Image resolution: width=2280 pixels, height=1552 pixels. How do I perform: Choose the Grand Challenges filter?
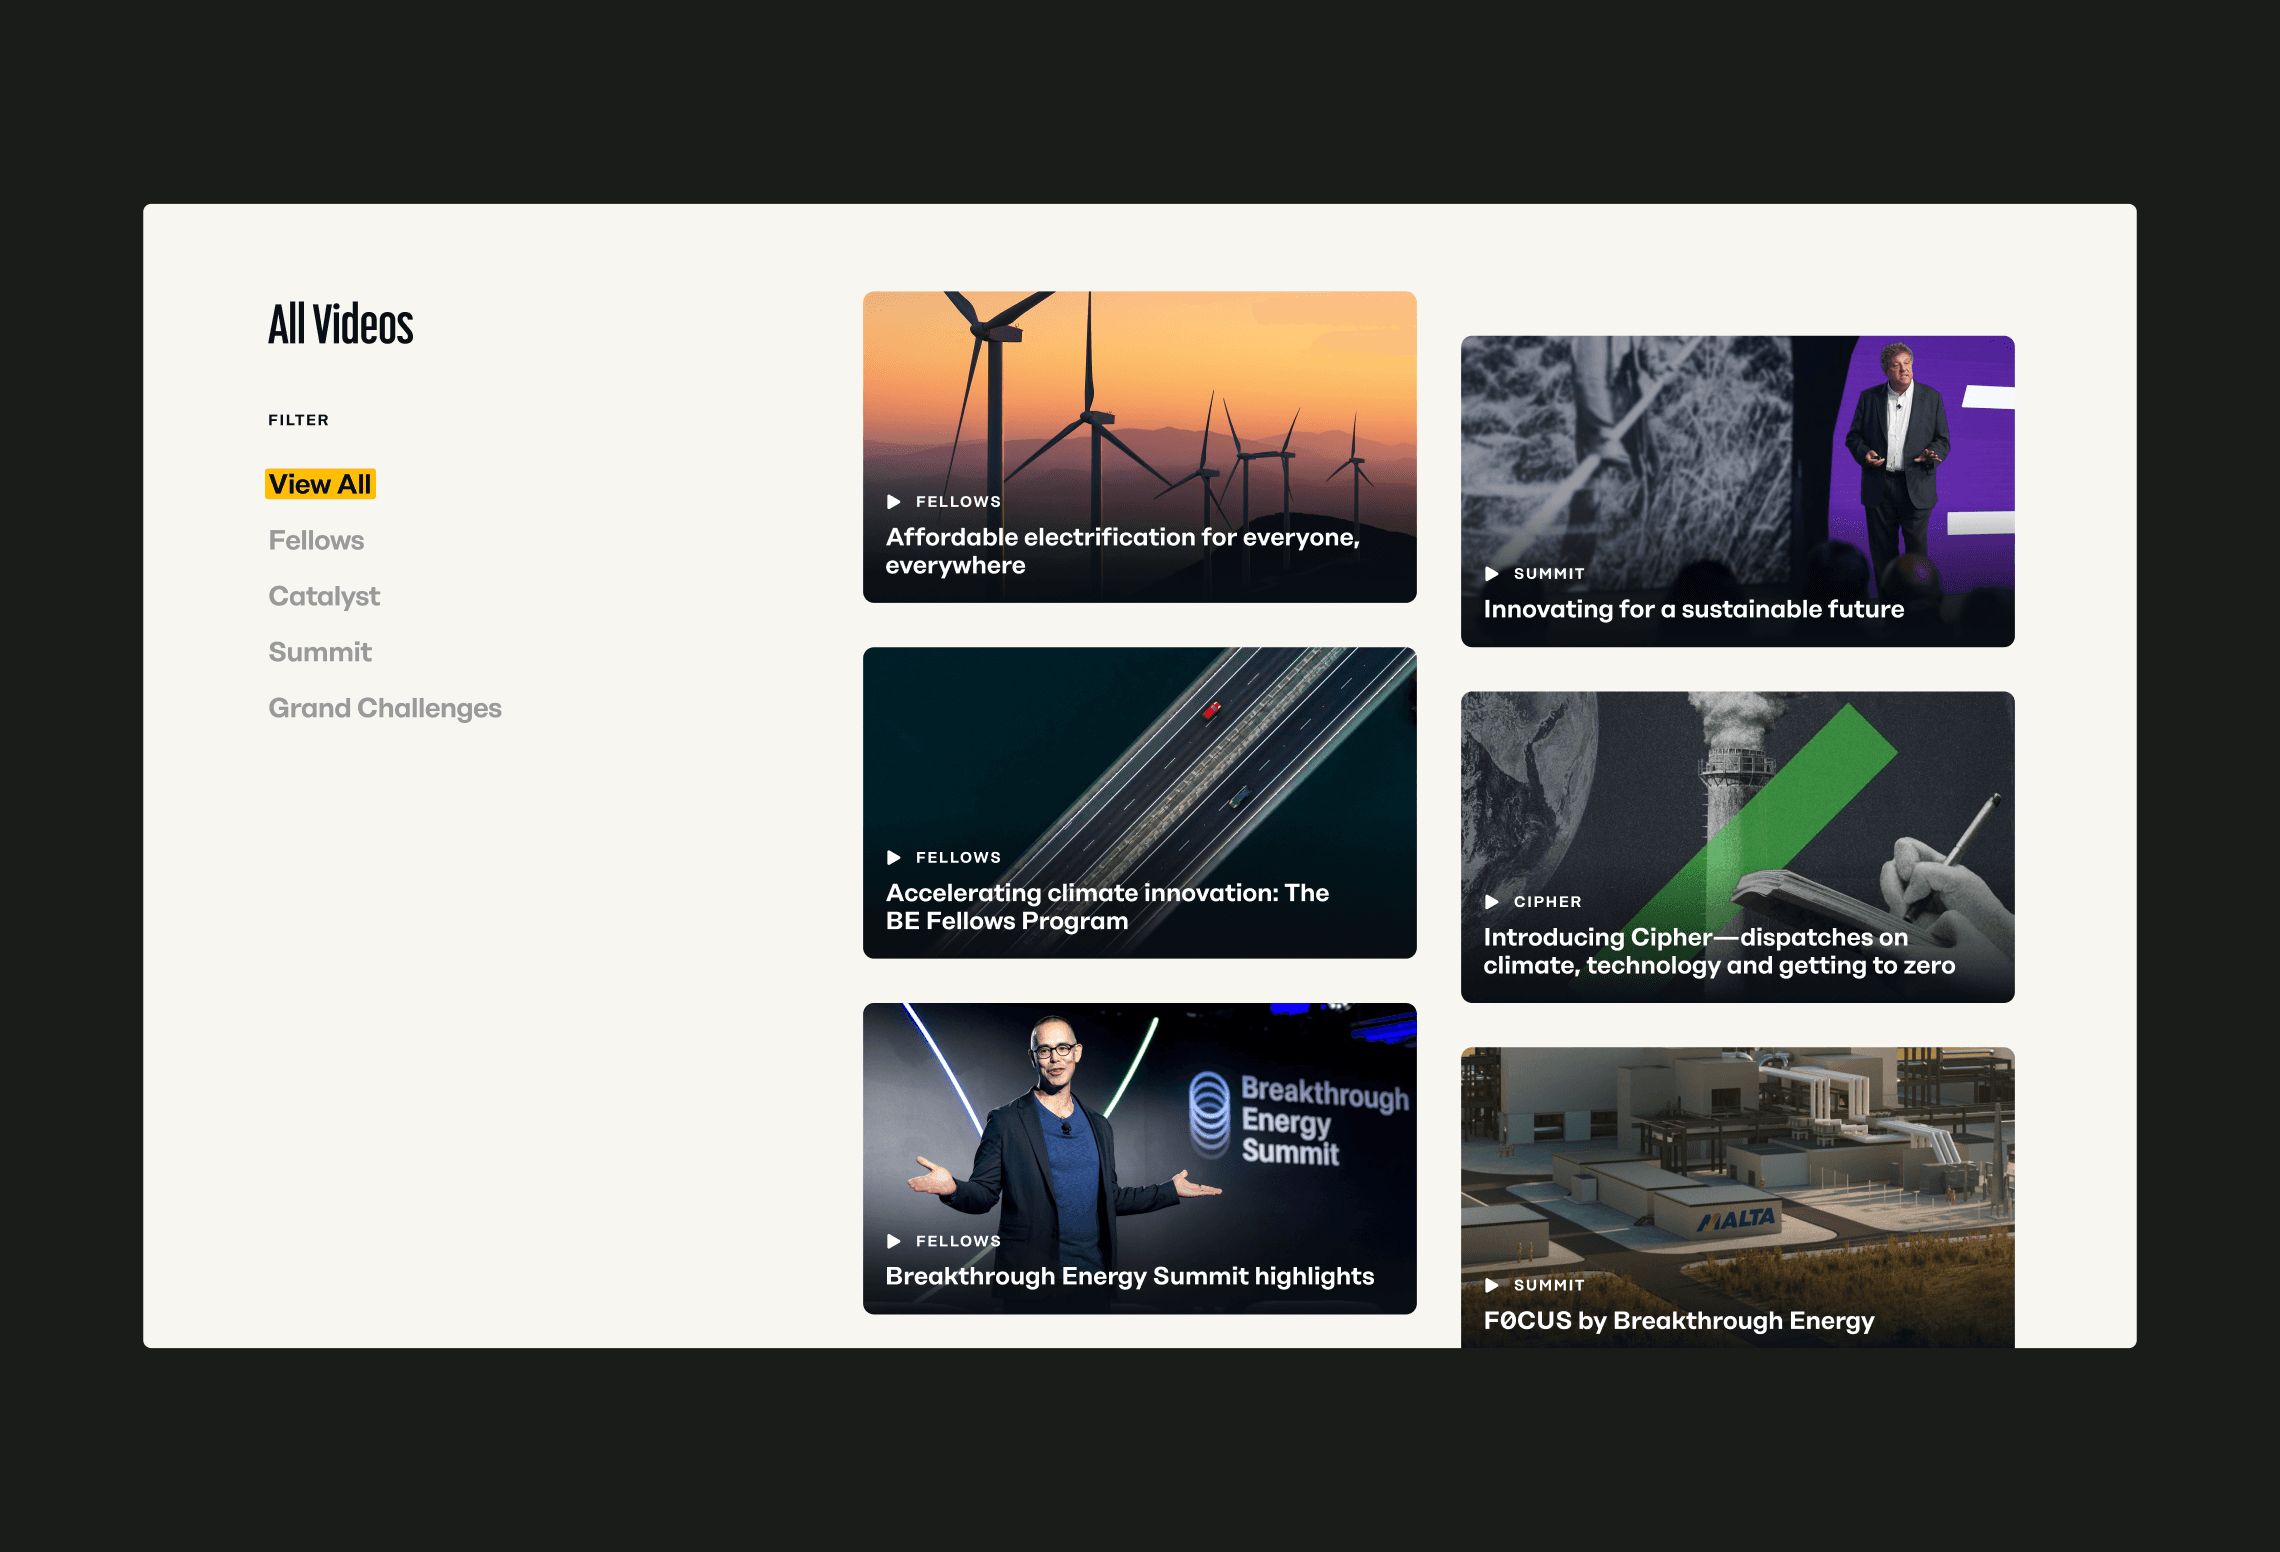(385, 708)
